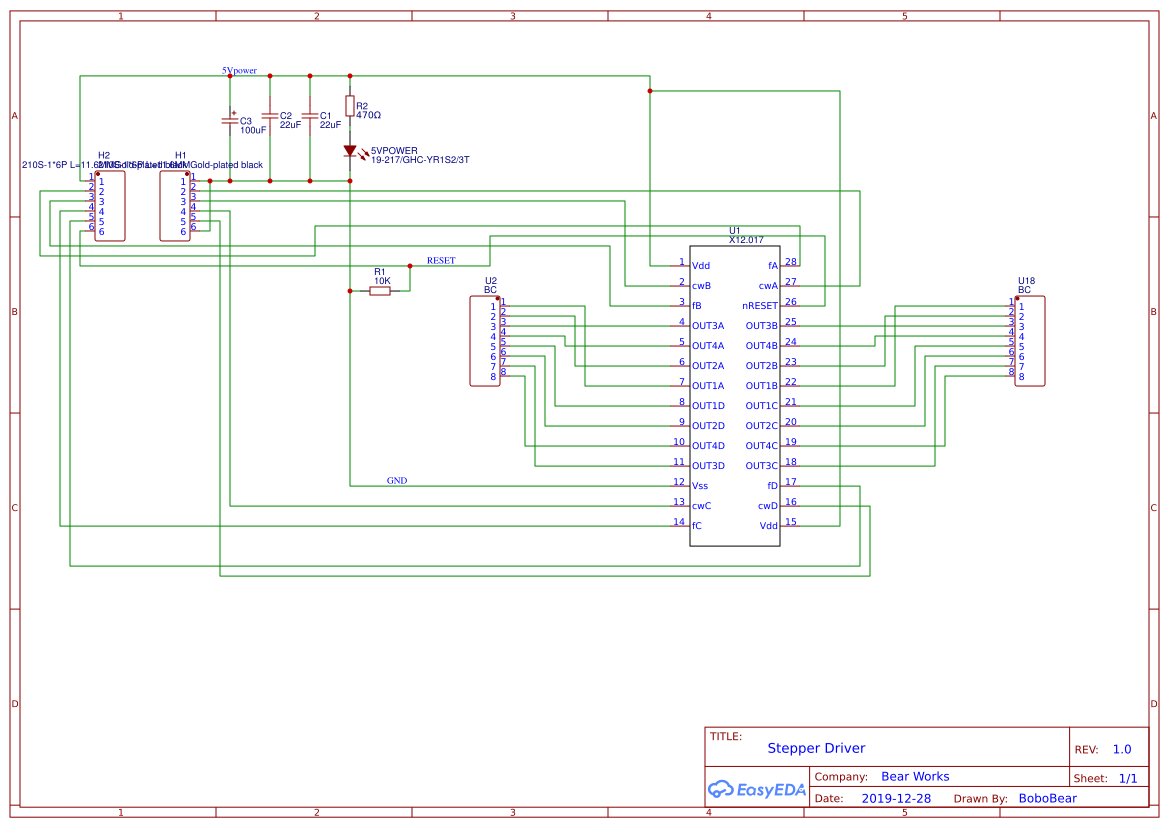Viewport: 1169px width, 828px height.
Task: Click the date 2019-12-28 field
Action: click(896, 799)
